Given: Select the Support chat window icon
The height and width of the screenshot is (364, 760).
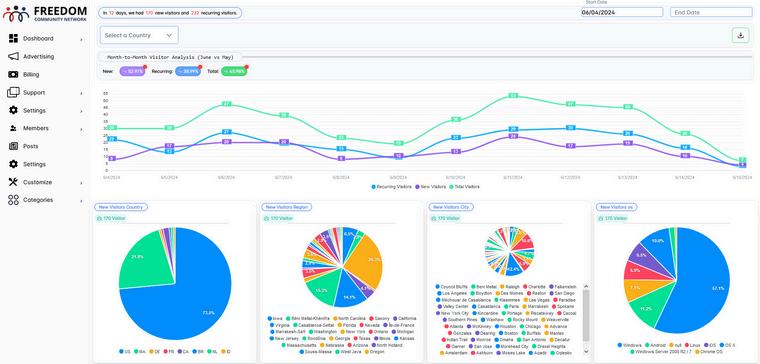Looking at the screenshot, I should [x=14, y=92].
